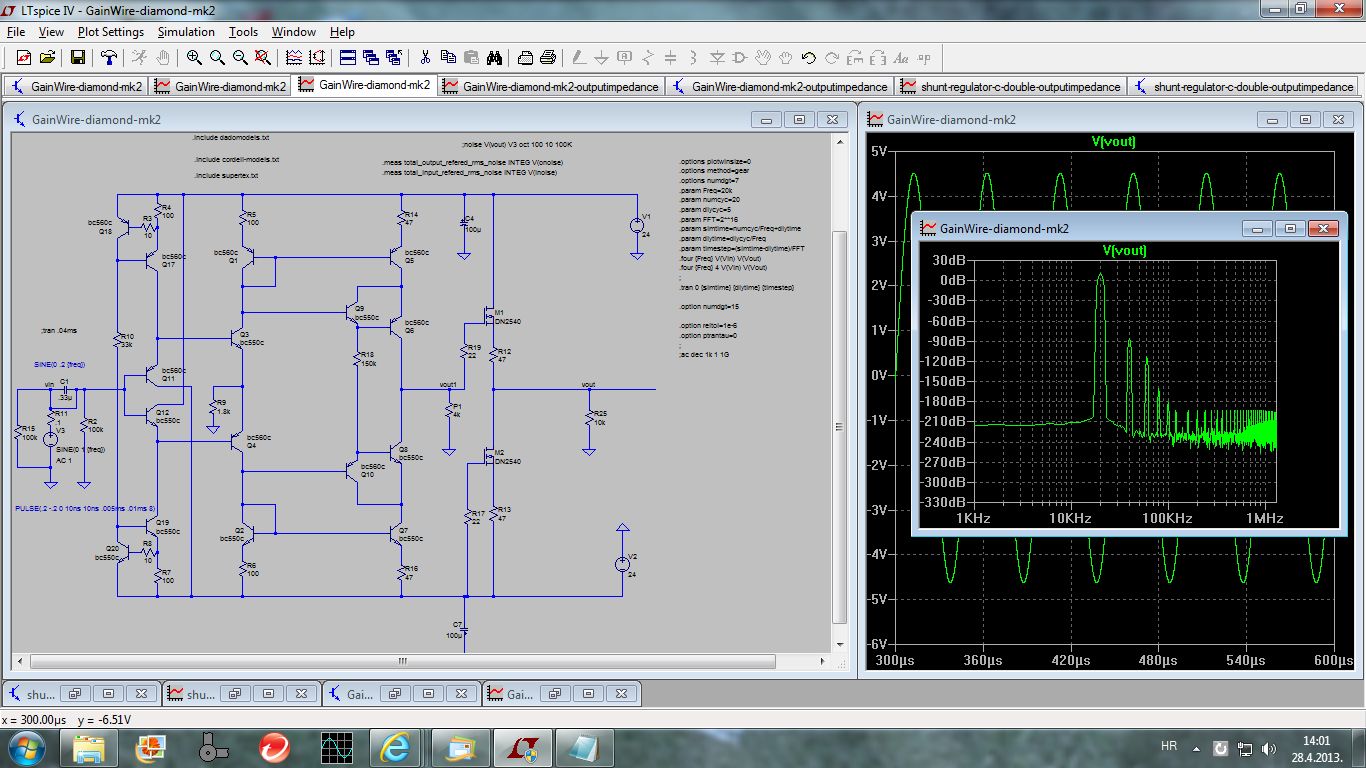Click the Print toolbar icon

[547, 58]
